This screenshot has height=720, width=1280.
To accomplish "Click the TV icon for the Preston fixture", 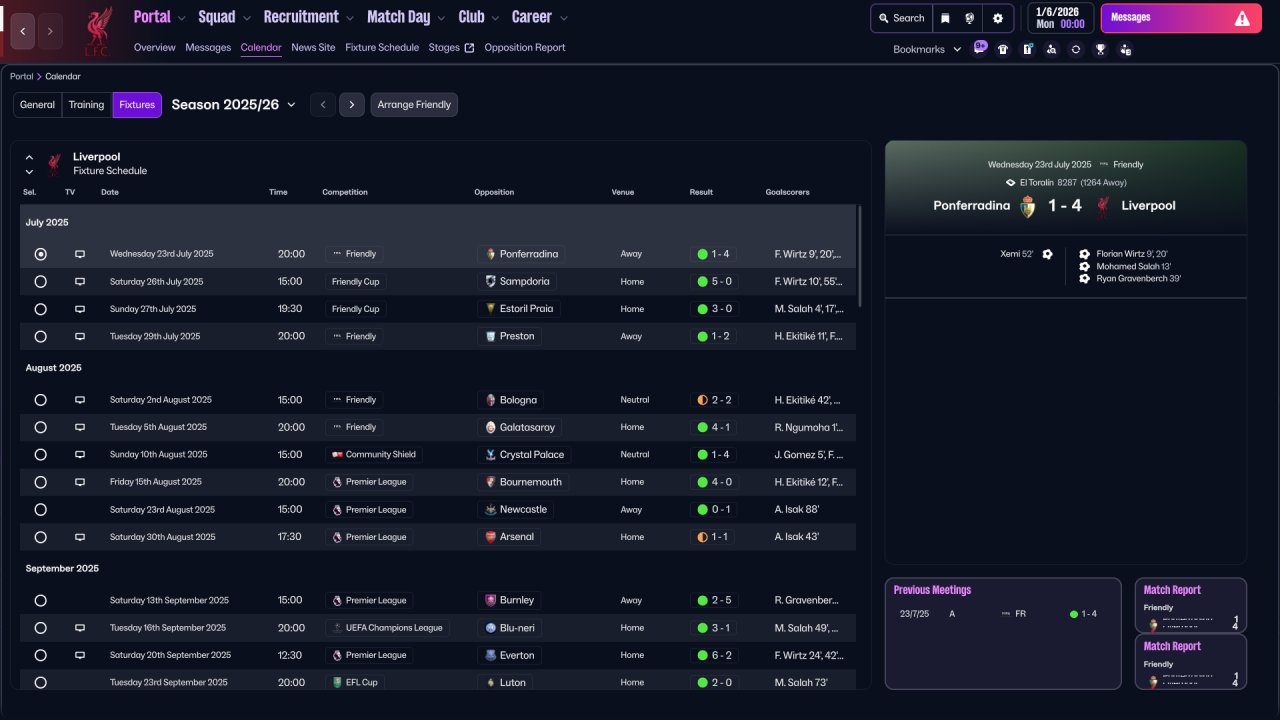I will tap(80, 337).
